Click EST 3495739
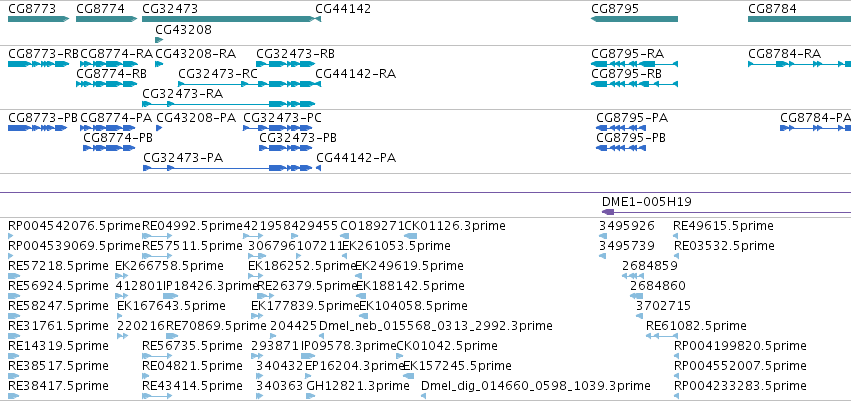 point(602,256)
